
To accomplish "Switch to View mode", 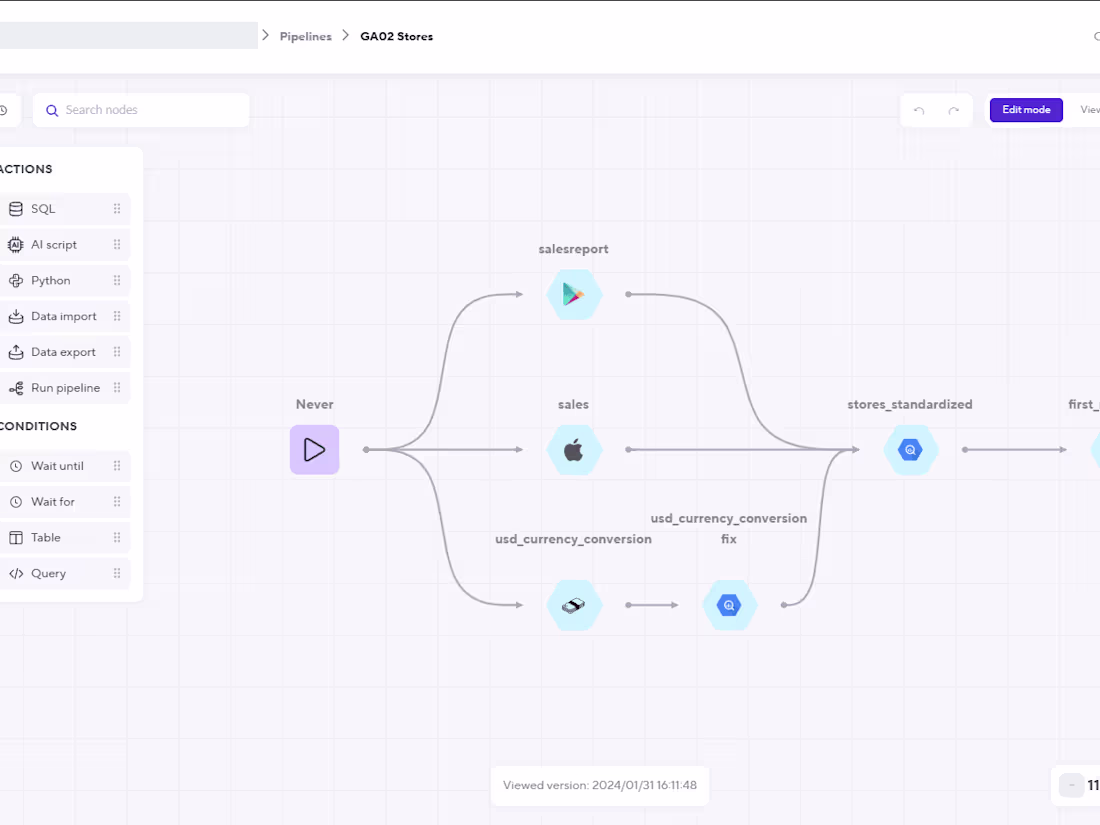I will click(x=1090, y=110).
